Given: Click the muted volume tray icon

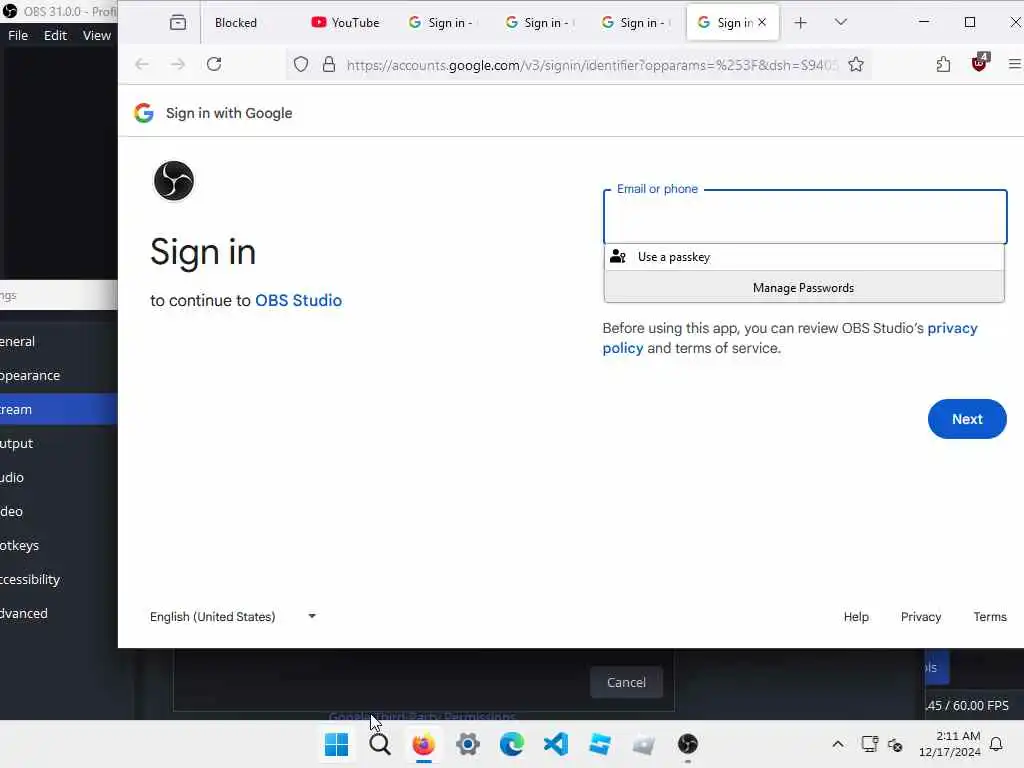Looking at the screenshot, I should [895, 744].
